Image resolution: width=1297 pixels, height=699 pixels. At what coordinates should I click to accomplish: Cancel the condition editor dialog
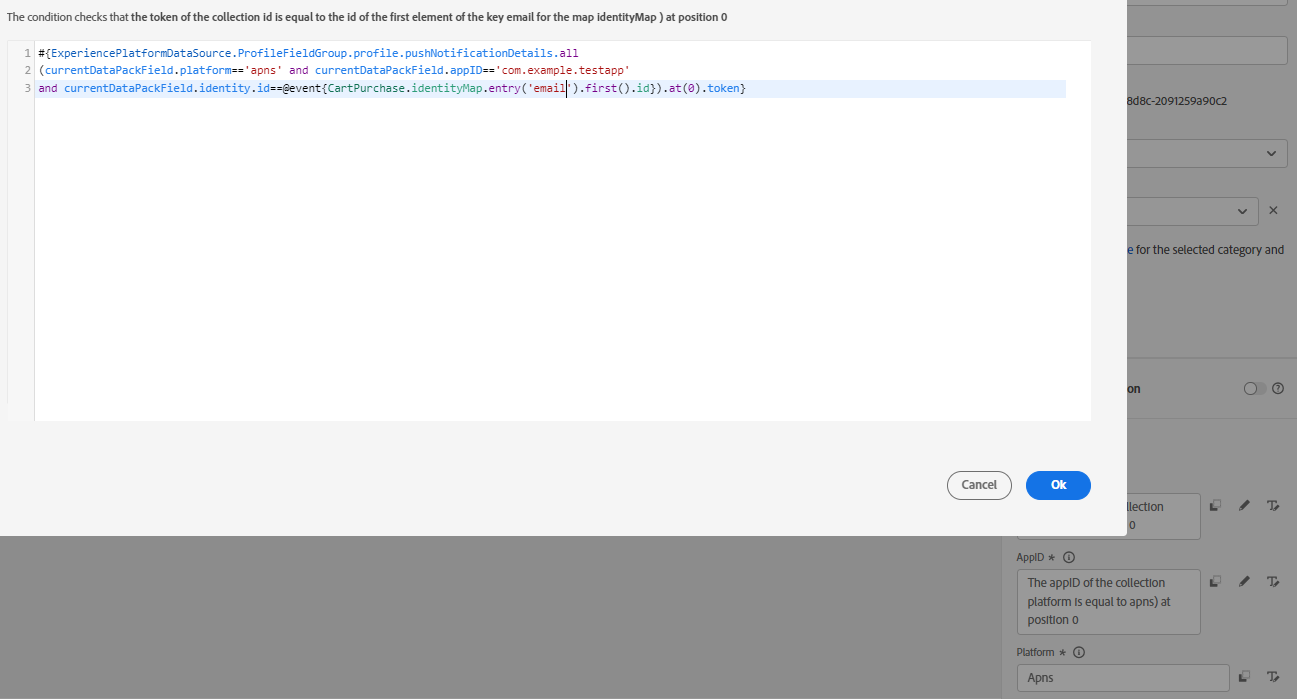pyautogui.click(x=979, y=485)
